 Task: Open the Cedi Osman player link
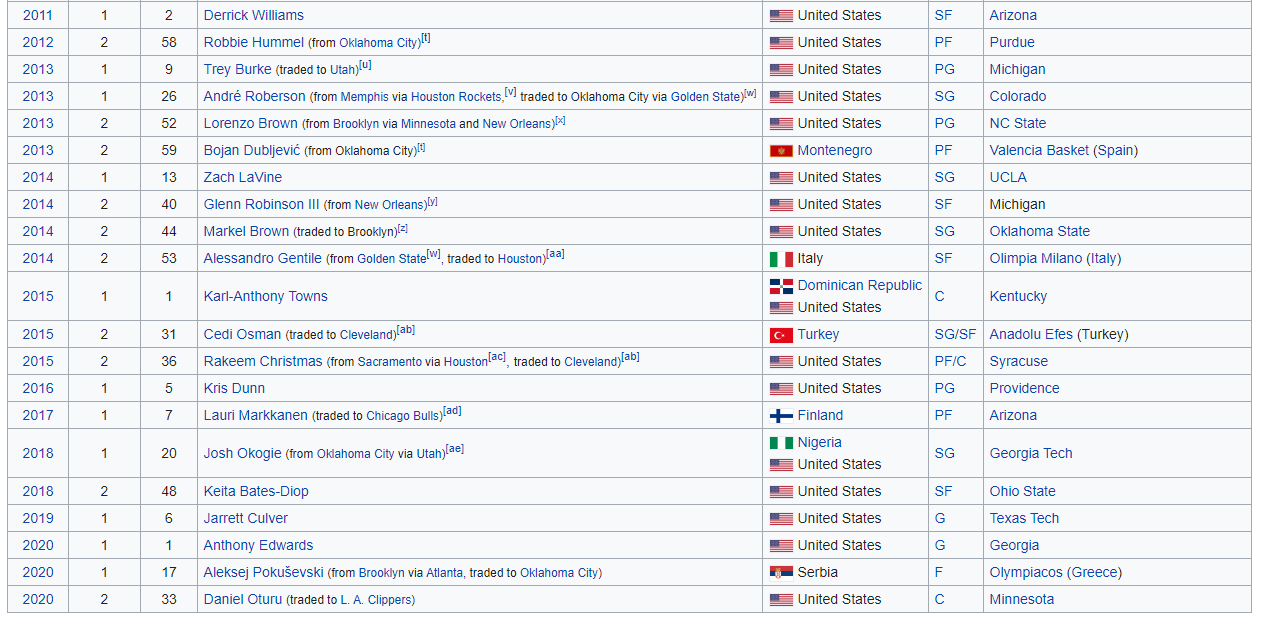243,334
